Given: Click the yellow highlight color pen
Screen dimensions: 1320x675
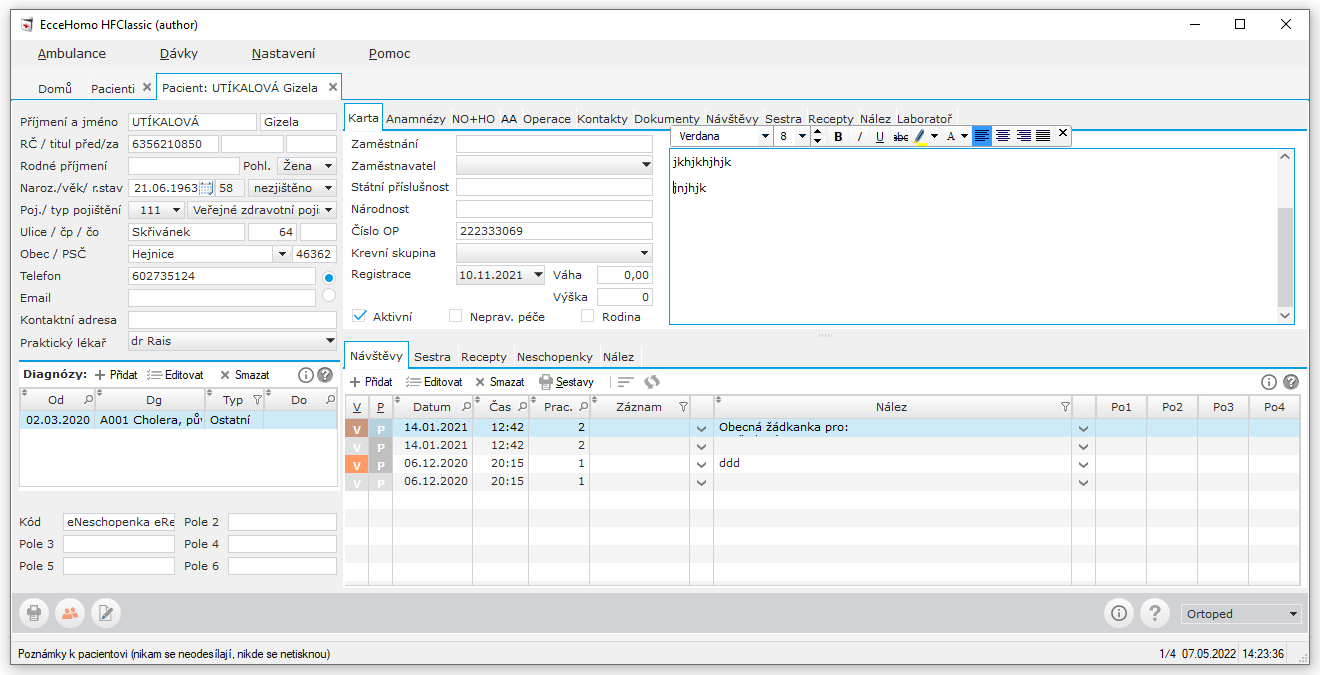Looking at the screenshot, I should tap(920, 136).
